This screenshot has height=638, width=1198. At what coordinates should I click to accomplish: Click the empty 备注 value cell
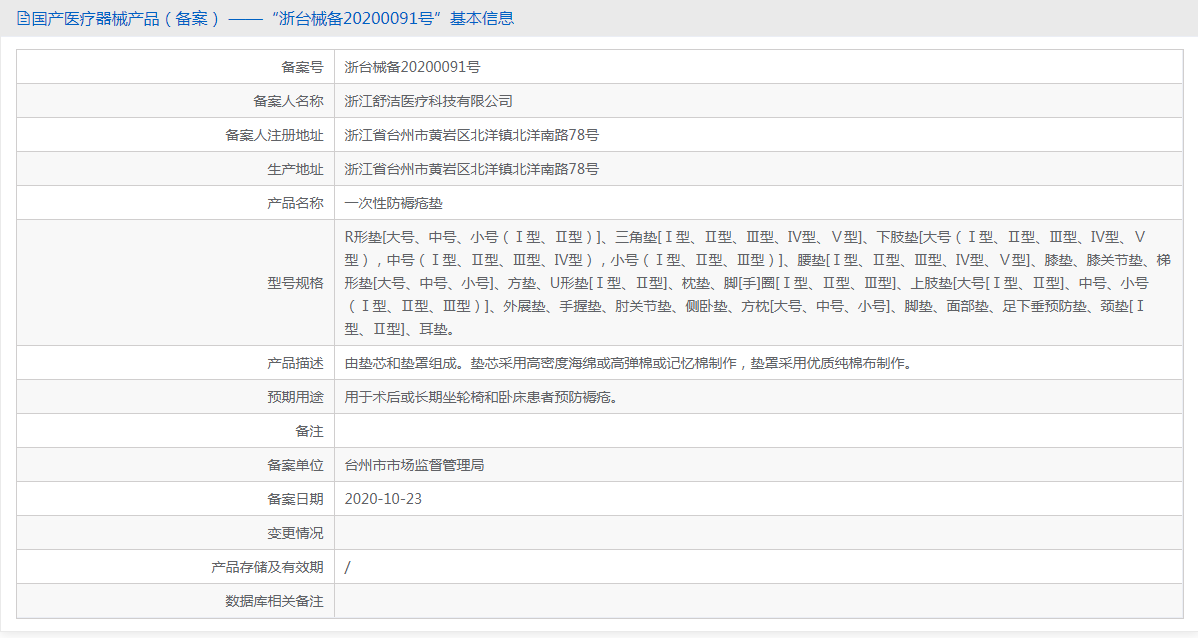tap(758, 431)
